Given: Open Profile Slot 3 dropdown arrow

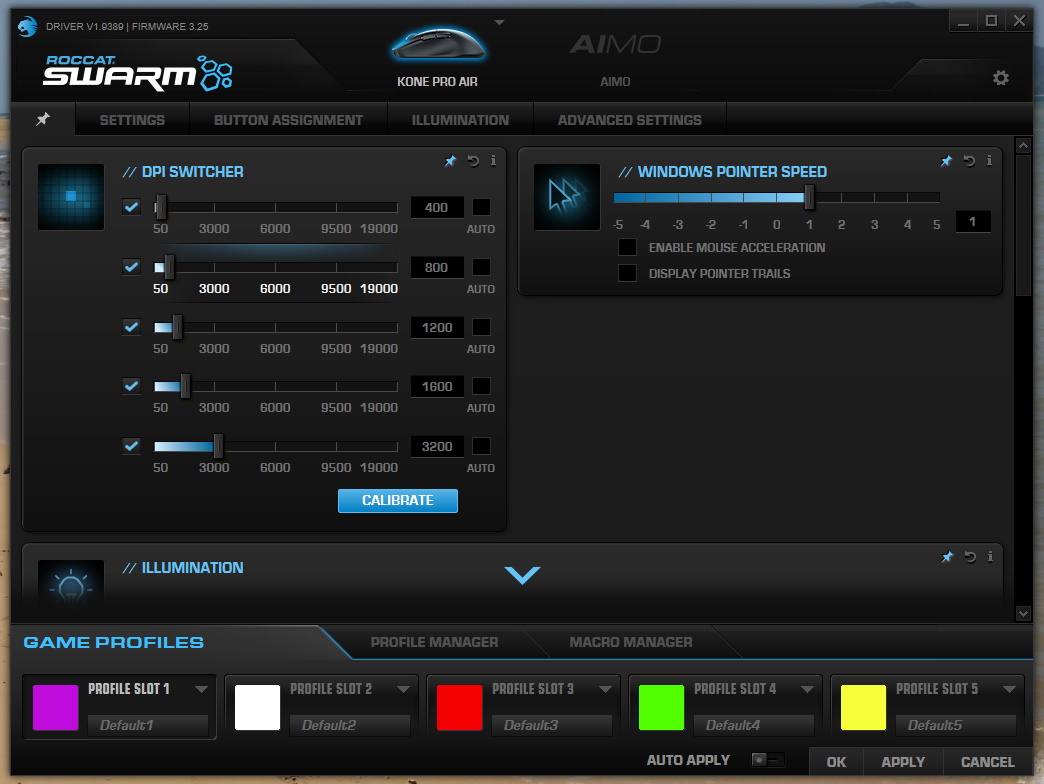Looking at the screenshot, I should (x=605, y=689).
